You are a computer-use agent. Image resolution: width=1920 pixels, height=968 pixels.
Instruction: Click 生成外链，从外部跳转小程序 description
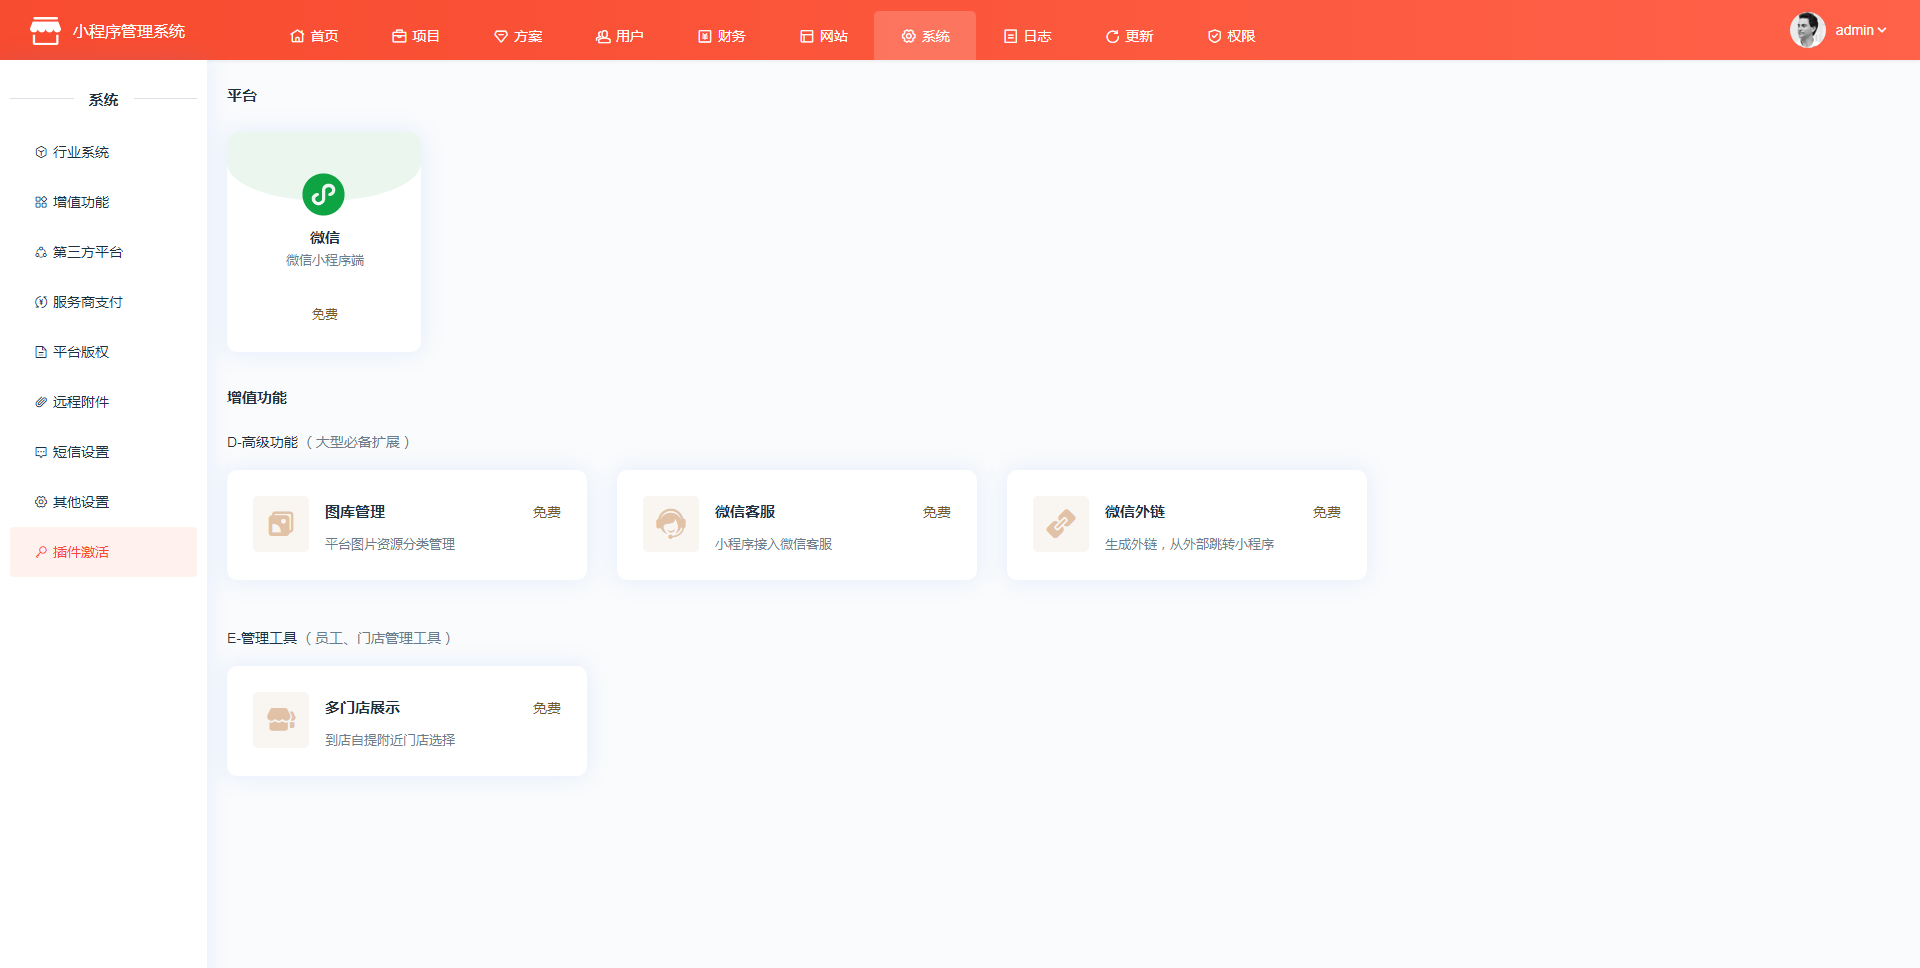[1189, 544]
